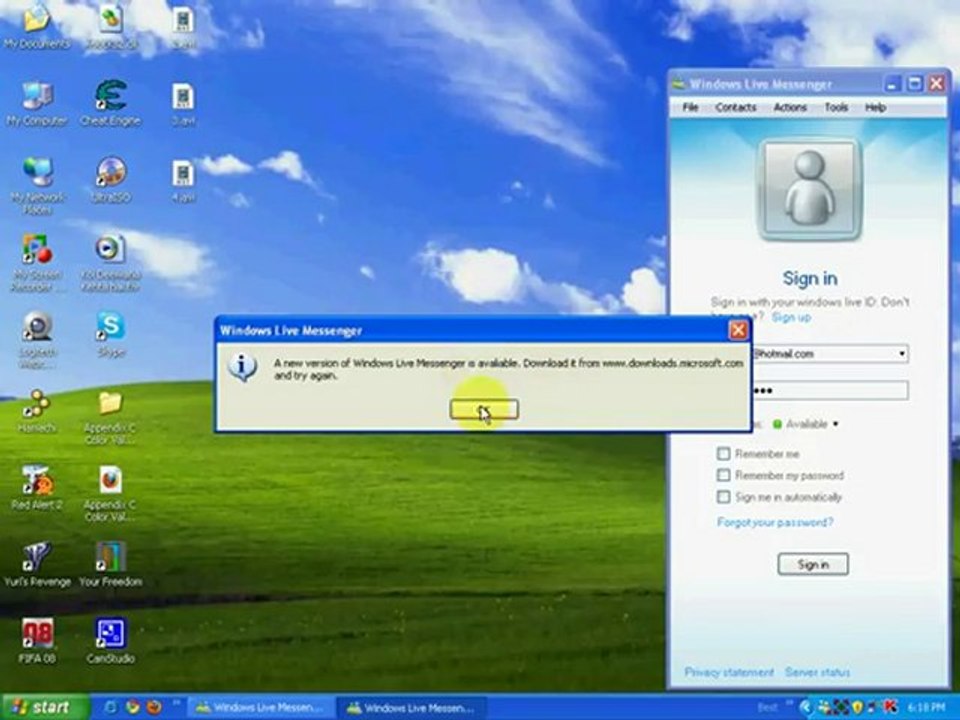960x720 pixels.
Task: Close the new version message dialog
Action: pyautogui.click(x=738, y=331)
